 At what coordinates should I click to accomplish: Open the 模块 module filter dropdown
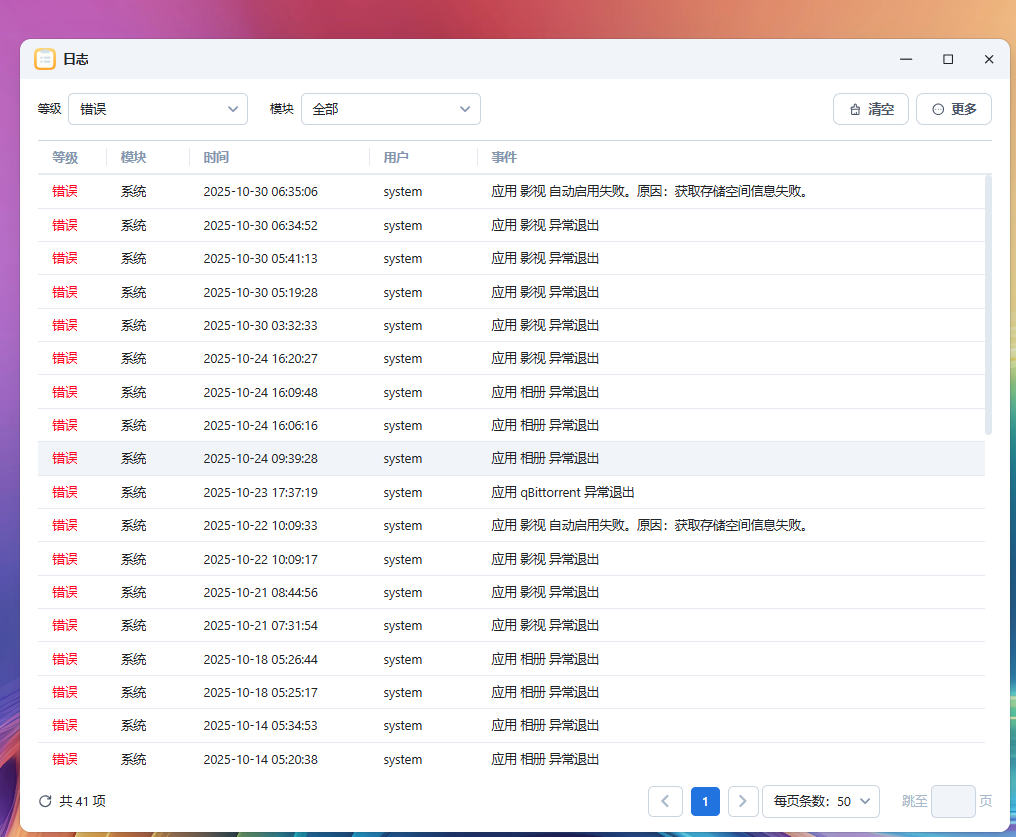tap(391, 109)
